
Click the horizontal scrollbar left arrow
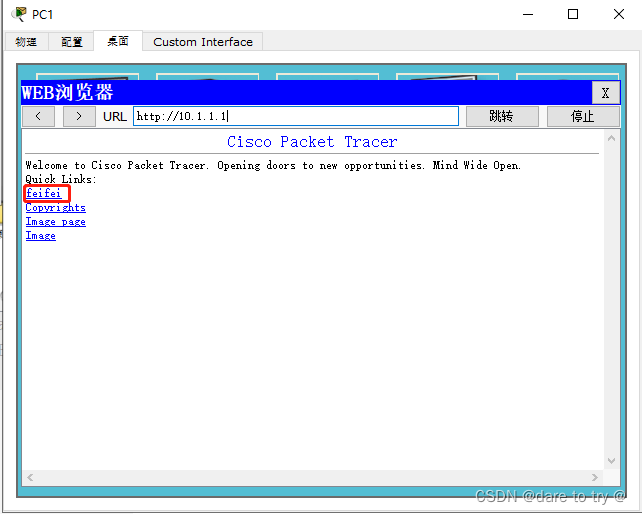tap(30, 477)
